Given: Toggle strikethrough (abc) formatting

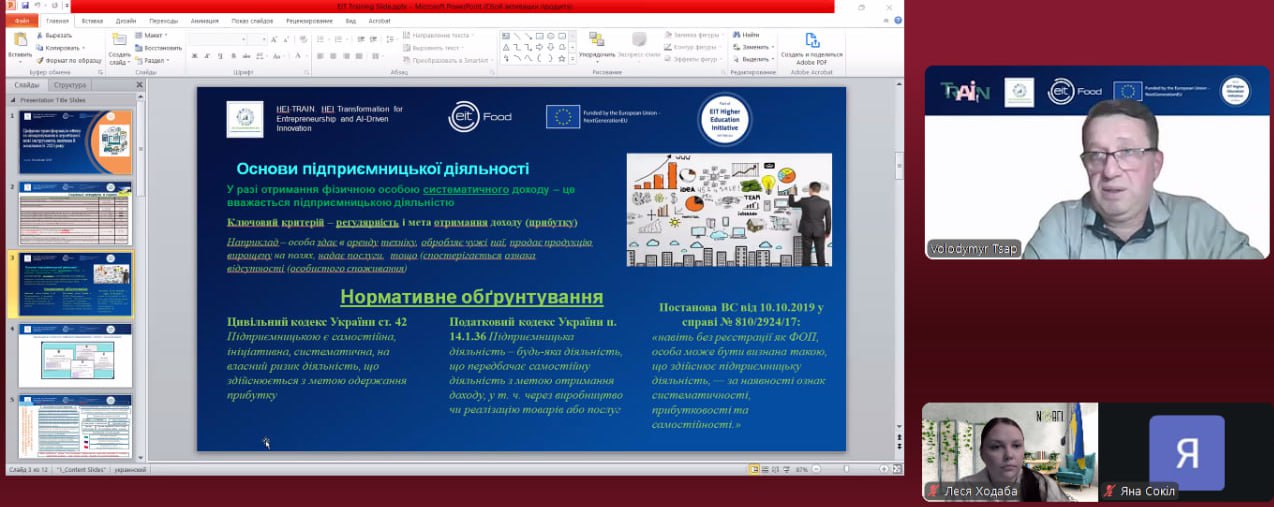Looking at the screenshot, I should point(246,56).
